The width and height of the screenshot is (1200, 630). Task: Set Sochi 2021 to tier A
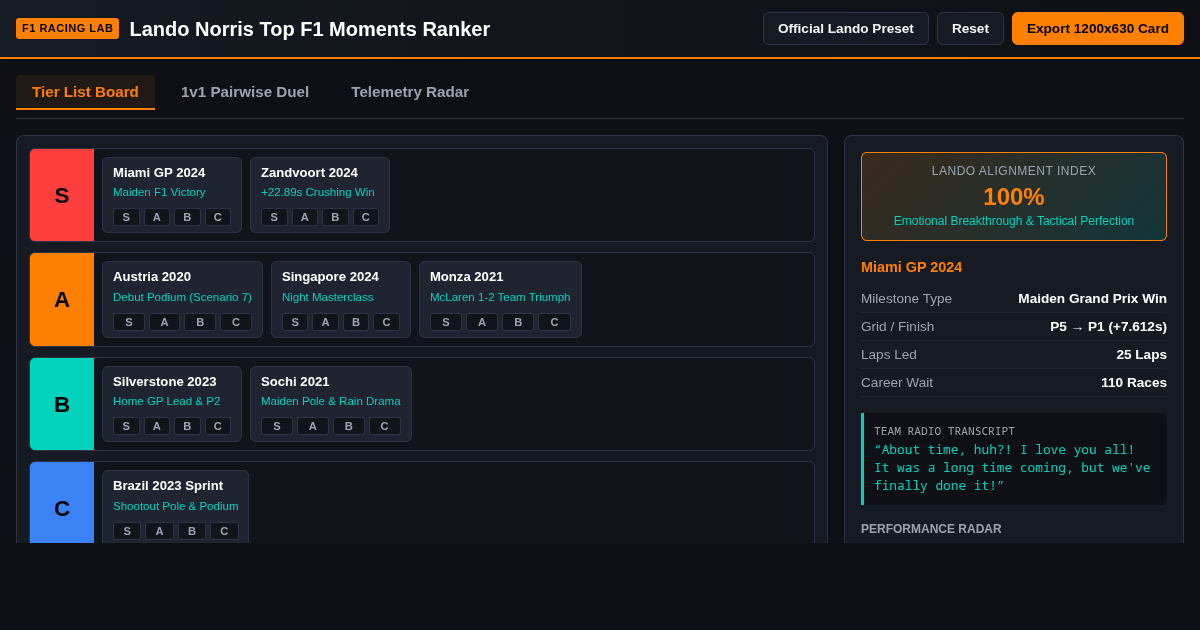click(x=313, y=426)
